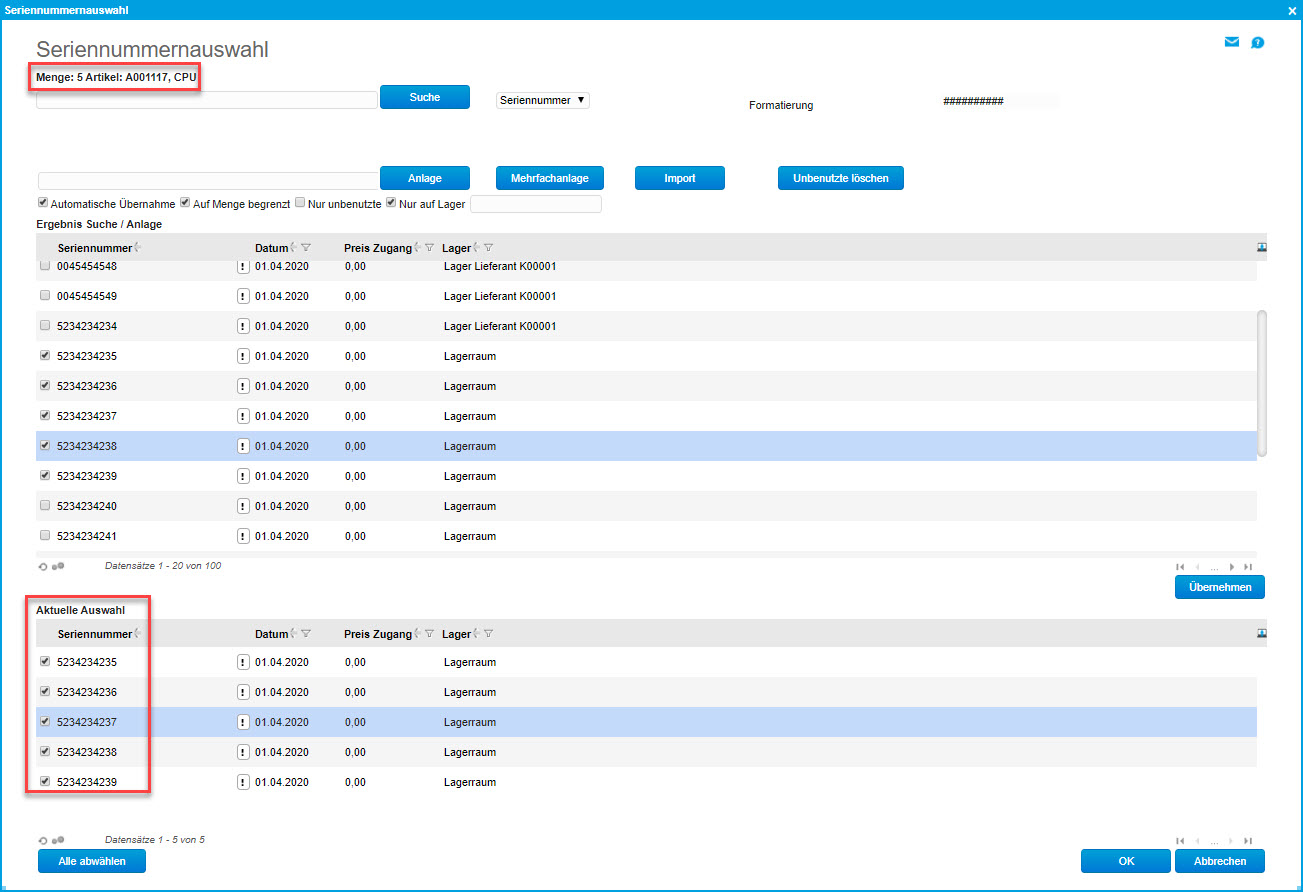Image resolution: width=1303 pixels, height=892 pixels.
Task: Open Preis Zugang filter in results table
Action: pyautogui.click(x=429, y=248)
